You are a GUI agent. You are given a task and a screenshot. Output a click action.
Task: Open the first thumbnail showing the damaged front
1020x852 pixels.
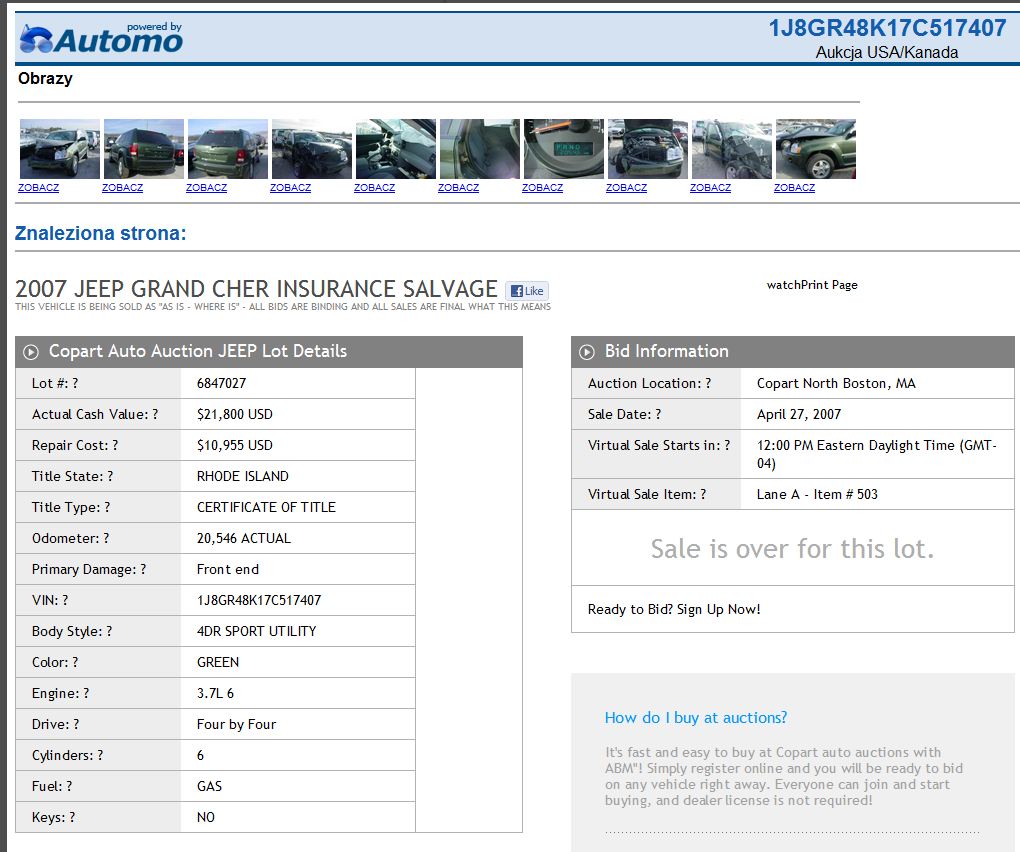click(60, 149)
